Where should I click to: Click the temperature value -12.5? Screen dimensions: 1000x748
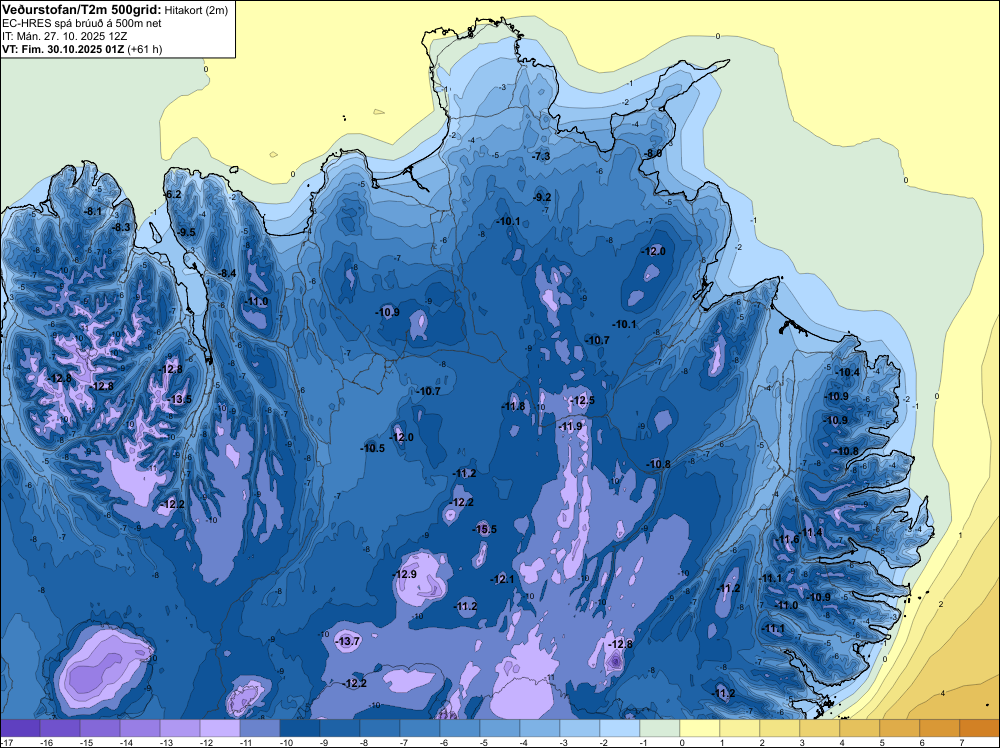pos(582,400)
